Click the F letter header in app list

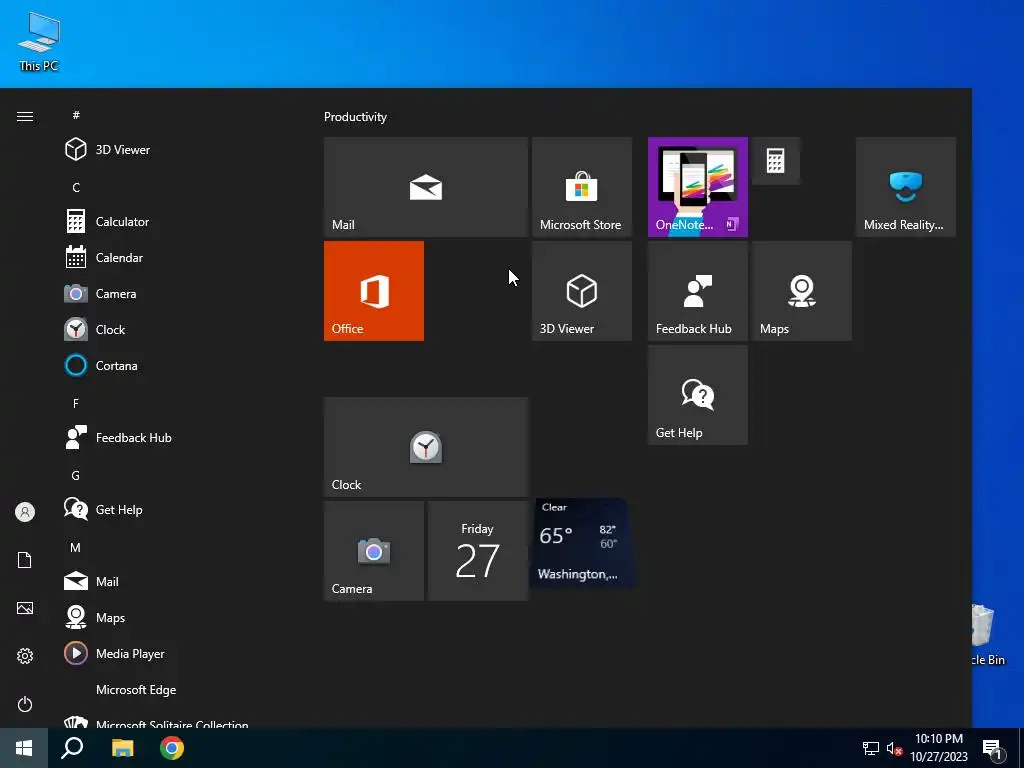coord(76,404)
